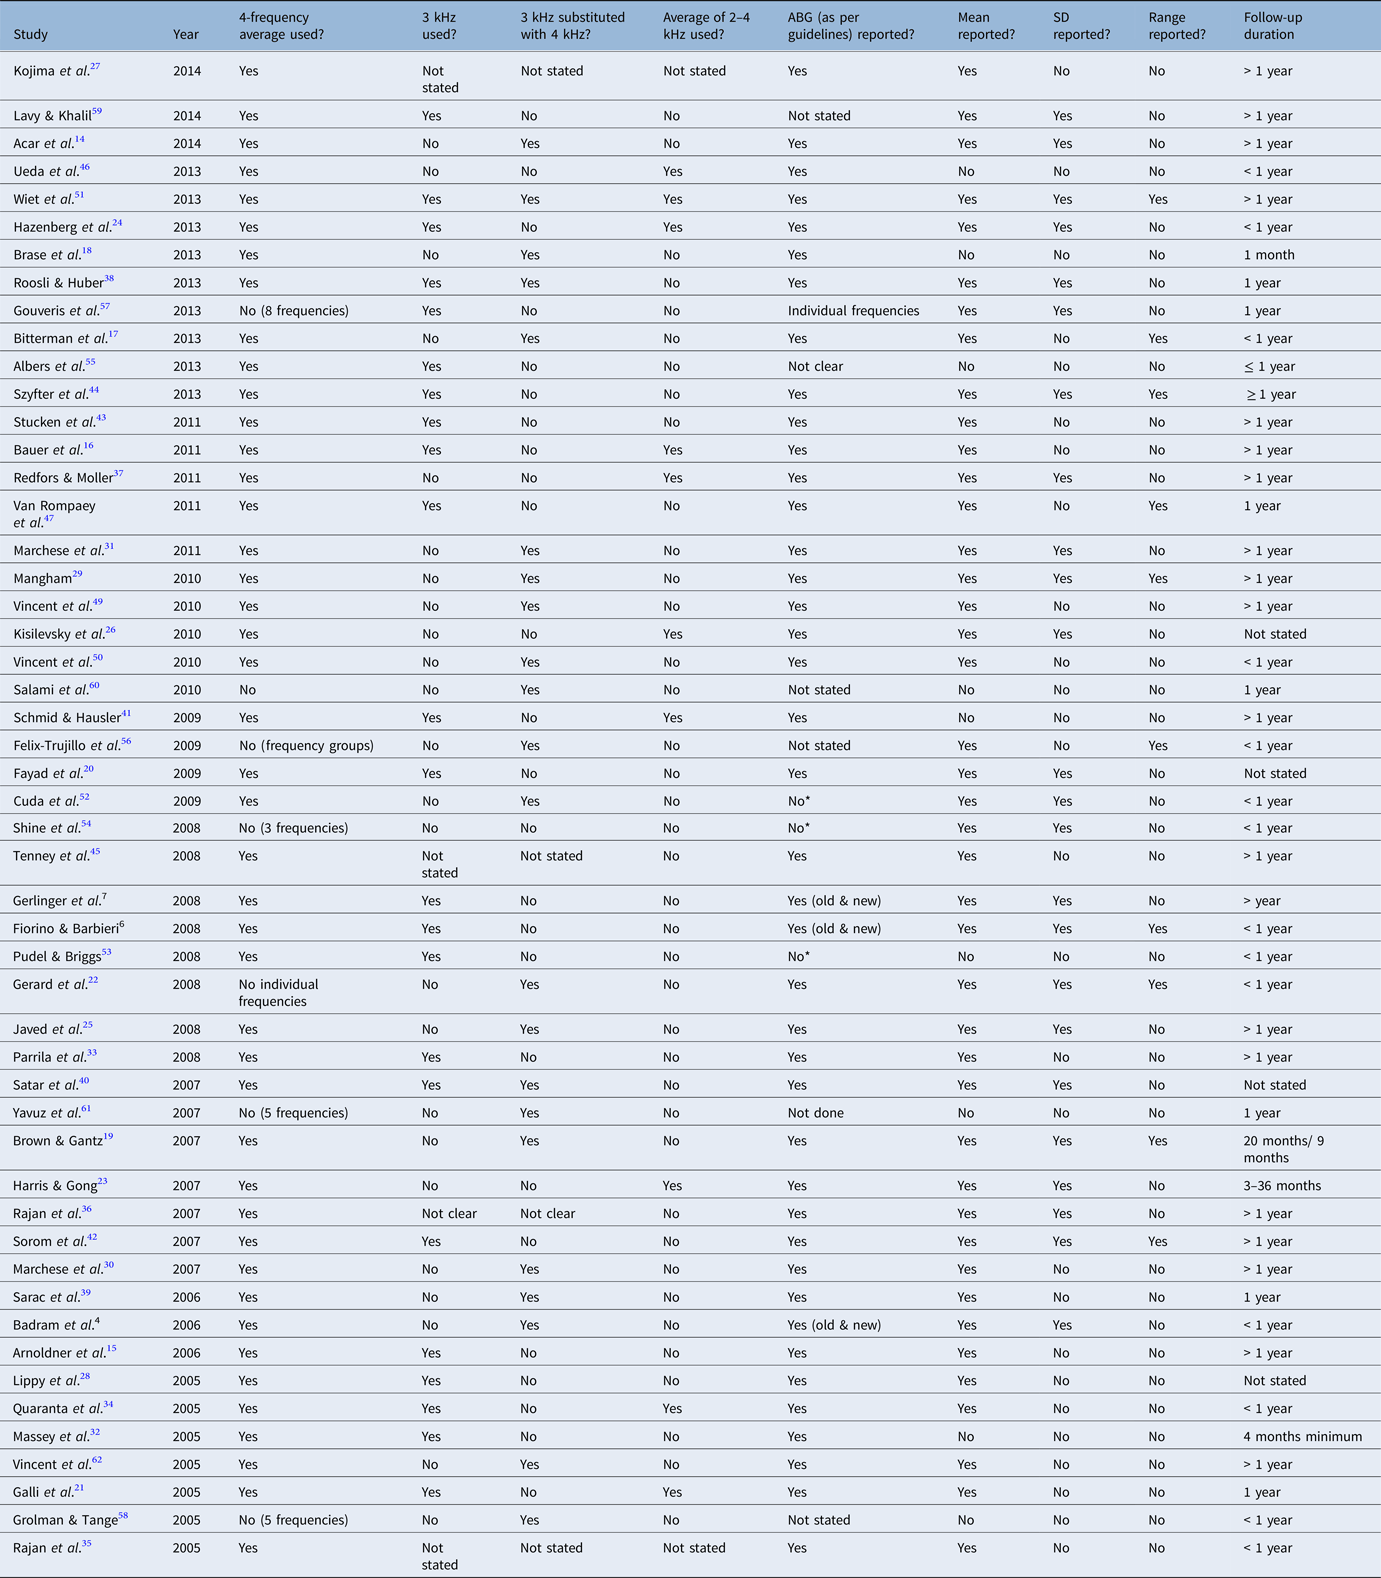
Task: Select 'Lippy et al.' study name
Action: click(x=46, y=1381)
